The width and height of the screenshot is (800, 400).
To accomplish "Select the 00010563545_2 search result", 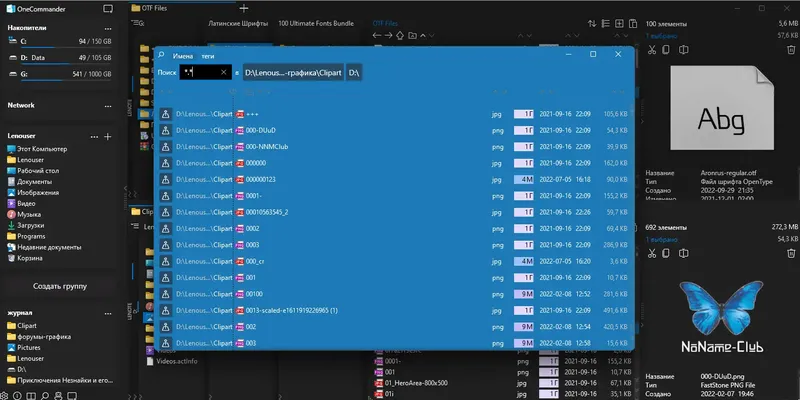I will pyautogui.click(x=393, y=212).
